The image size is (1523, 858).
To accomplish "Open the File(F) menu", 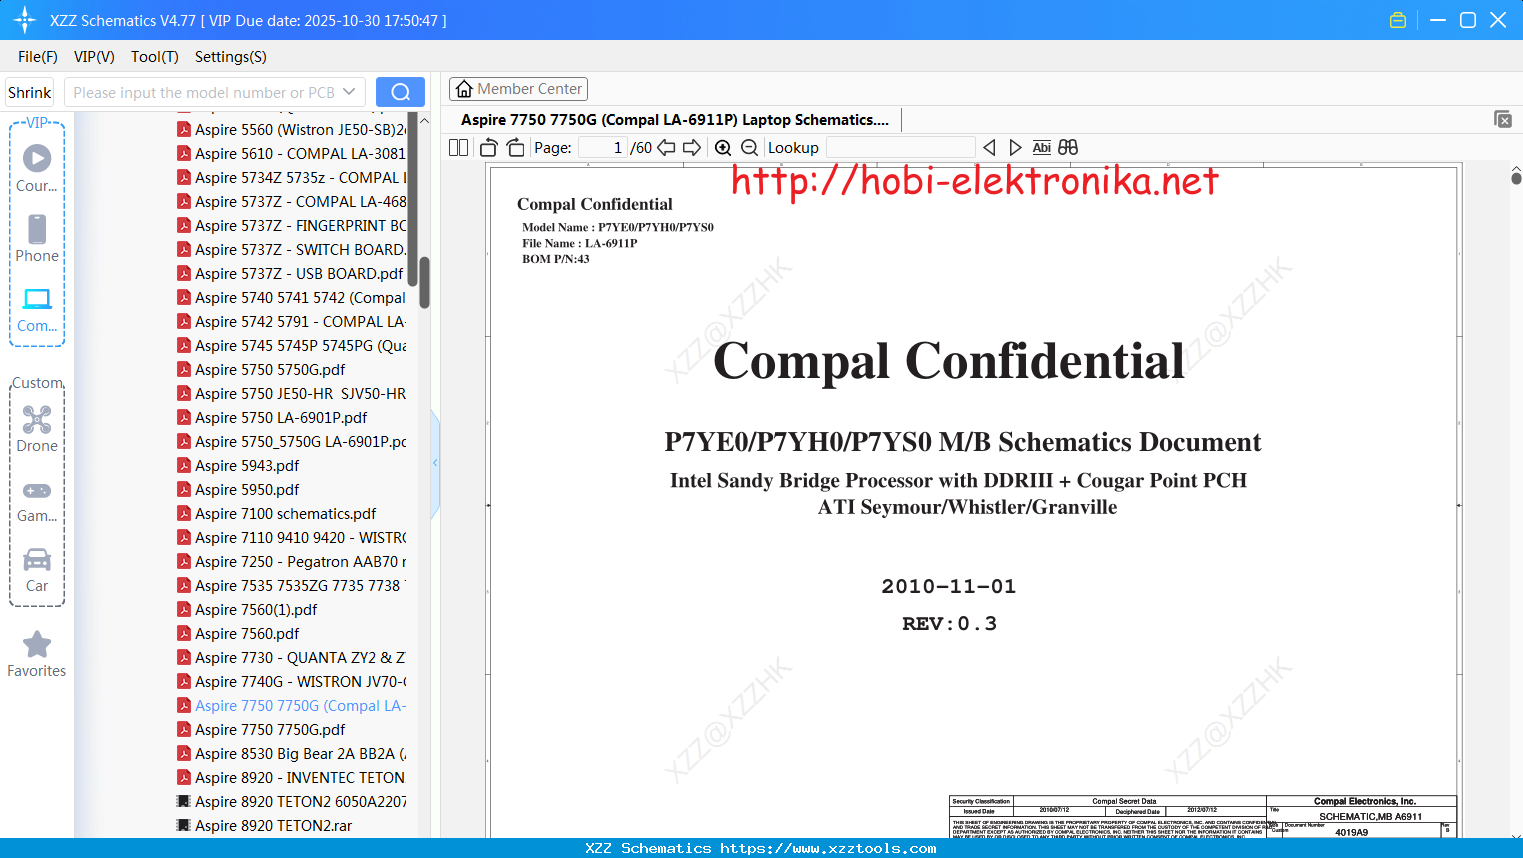I will (x=38, y=57).
